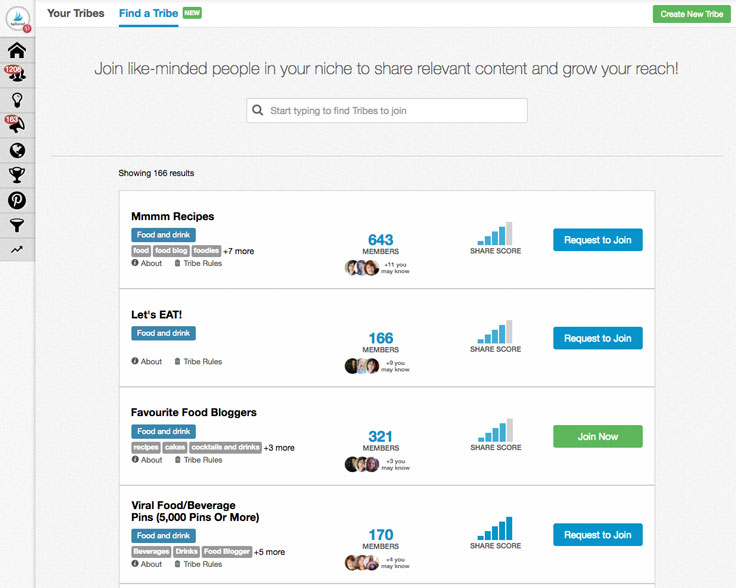Open the Pinterest icon in sidebar
Image resolution: width=736 pixels, height=588 pixels.
(17, 200)
